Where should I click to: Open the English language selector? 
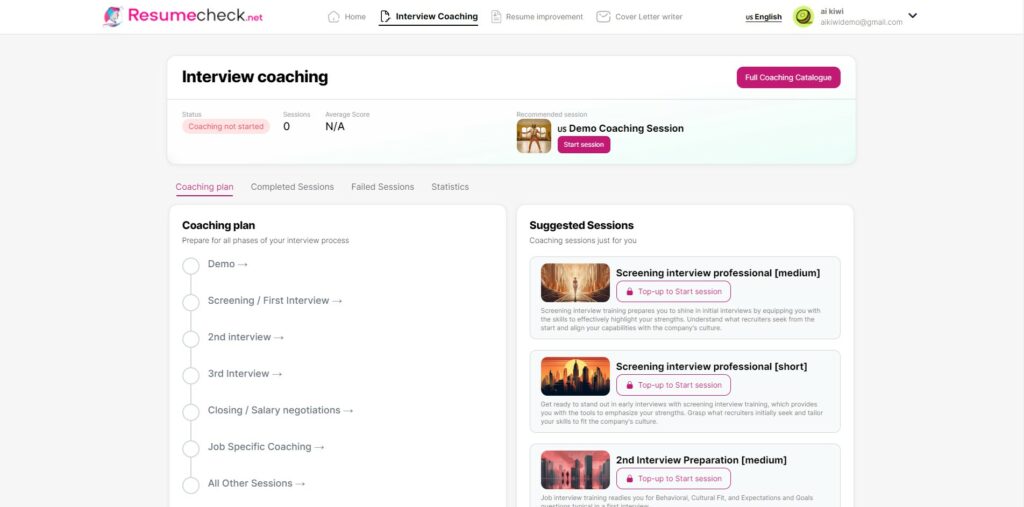pyautogui.click(x=763, y=17)
